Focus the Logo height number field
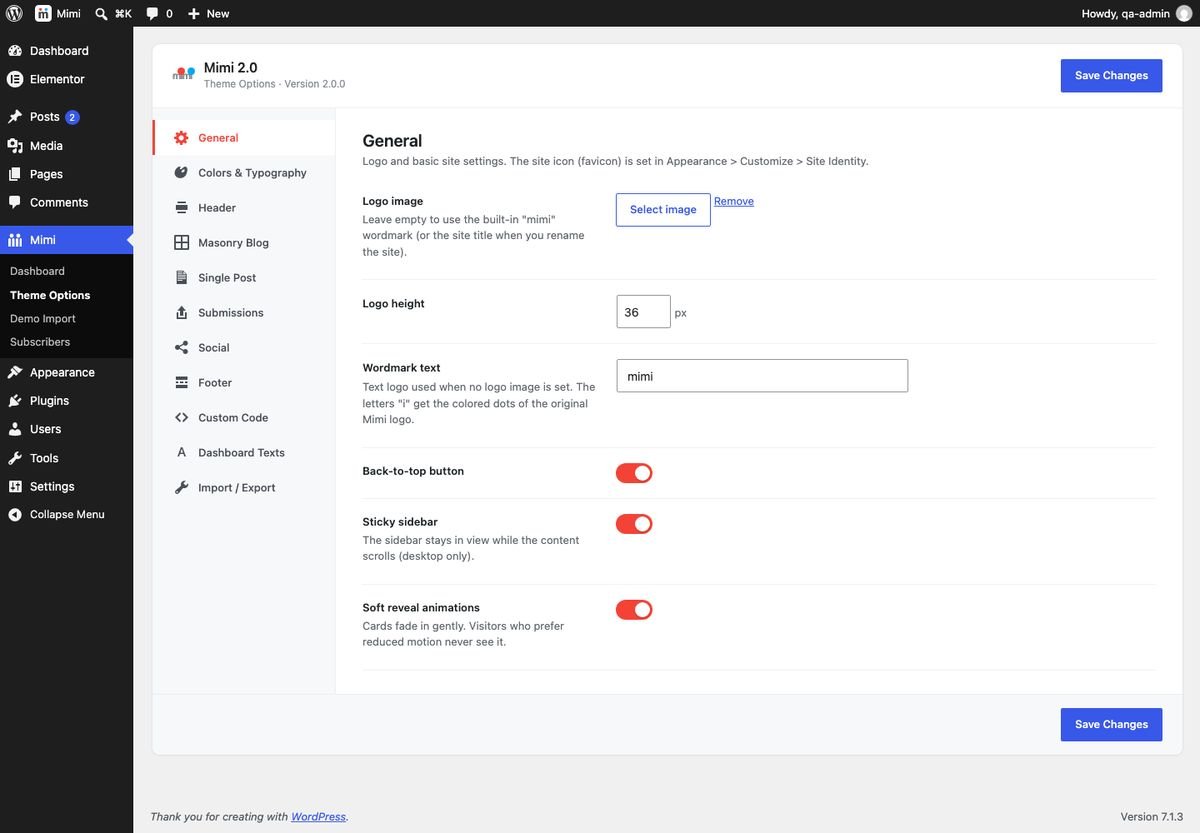Screen dimensions: 1200x833 [643, 312]
